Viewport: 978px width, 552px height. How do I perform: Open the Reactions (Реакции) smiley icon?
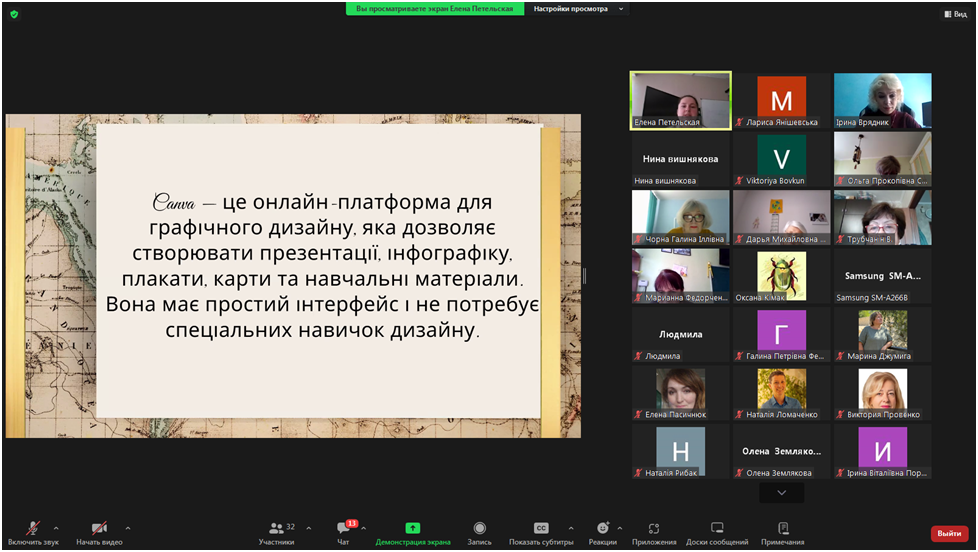pos(602,528)
